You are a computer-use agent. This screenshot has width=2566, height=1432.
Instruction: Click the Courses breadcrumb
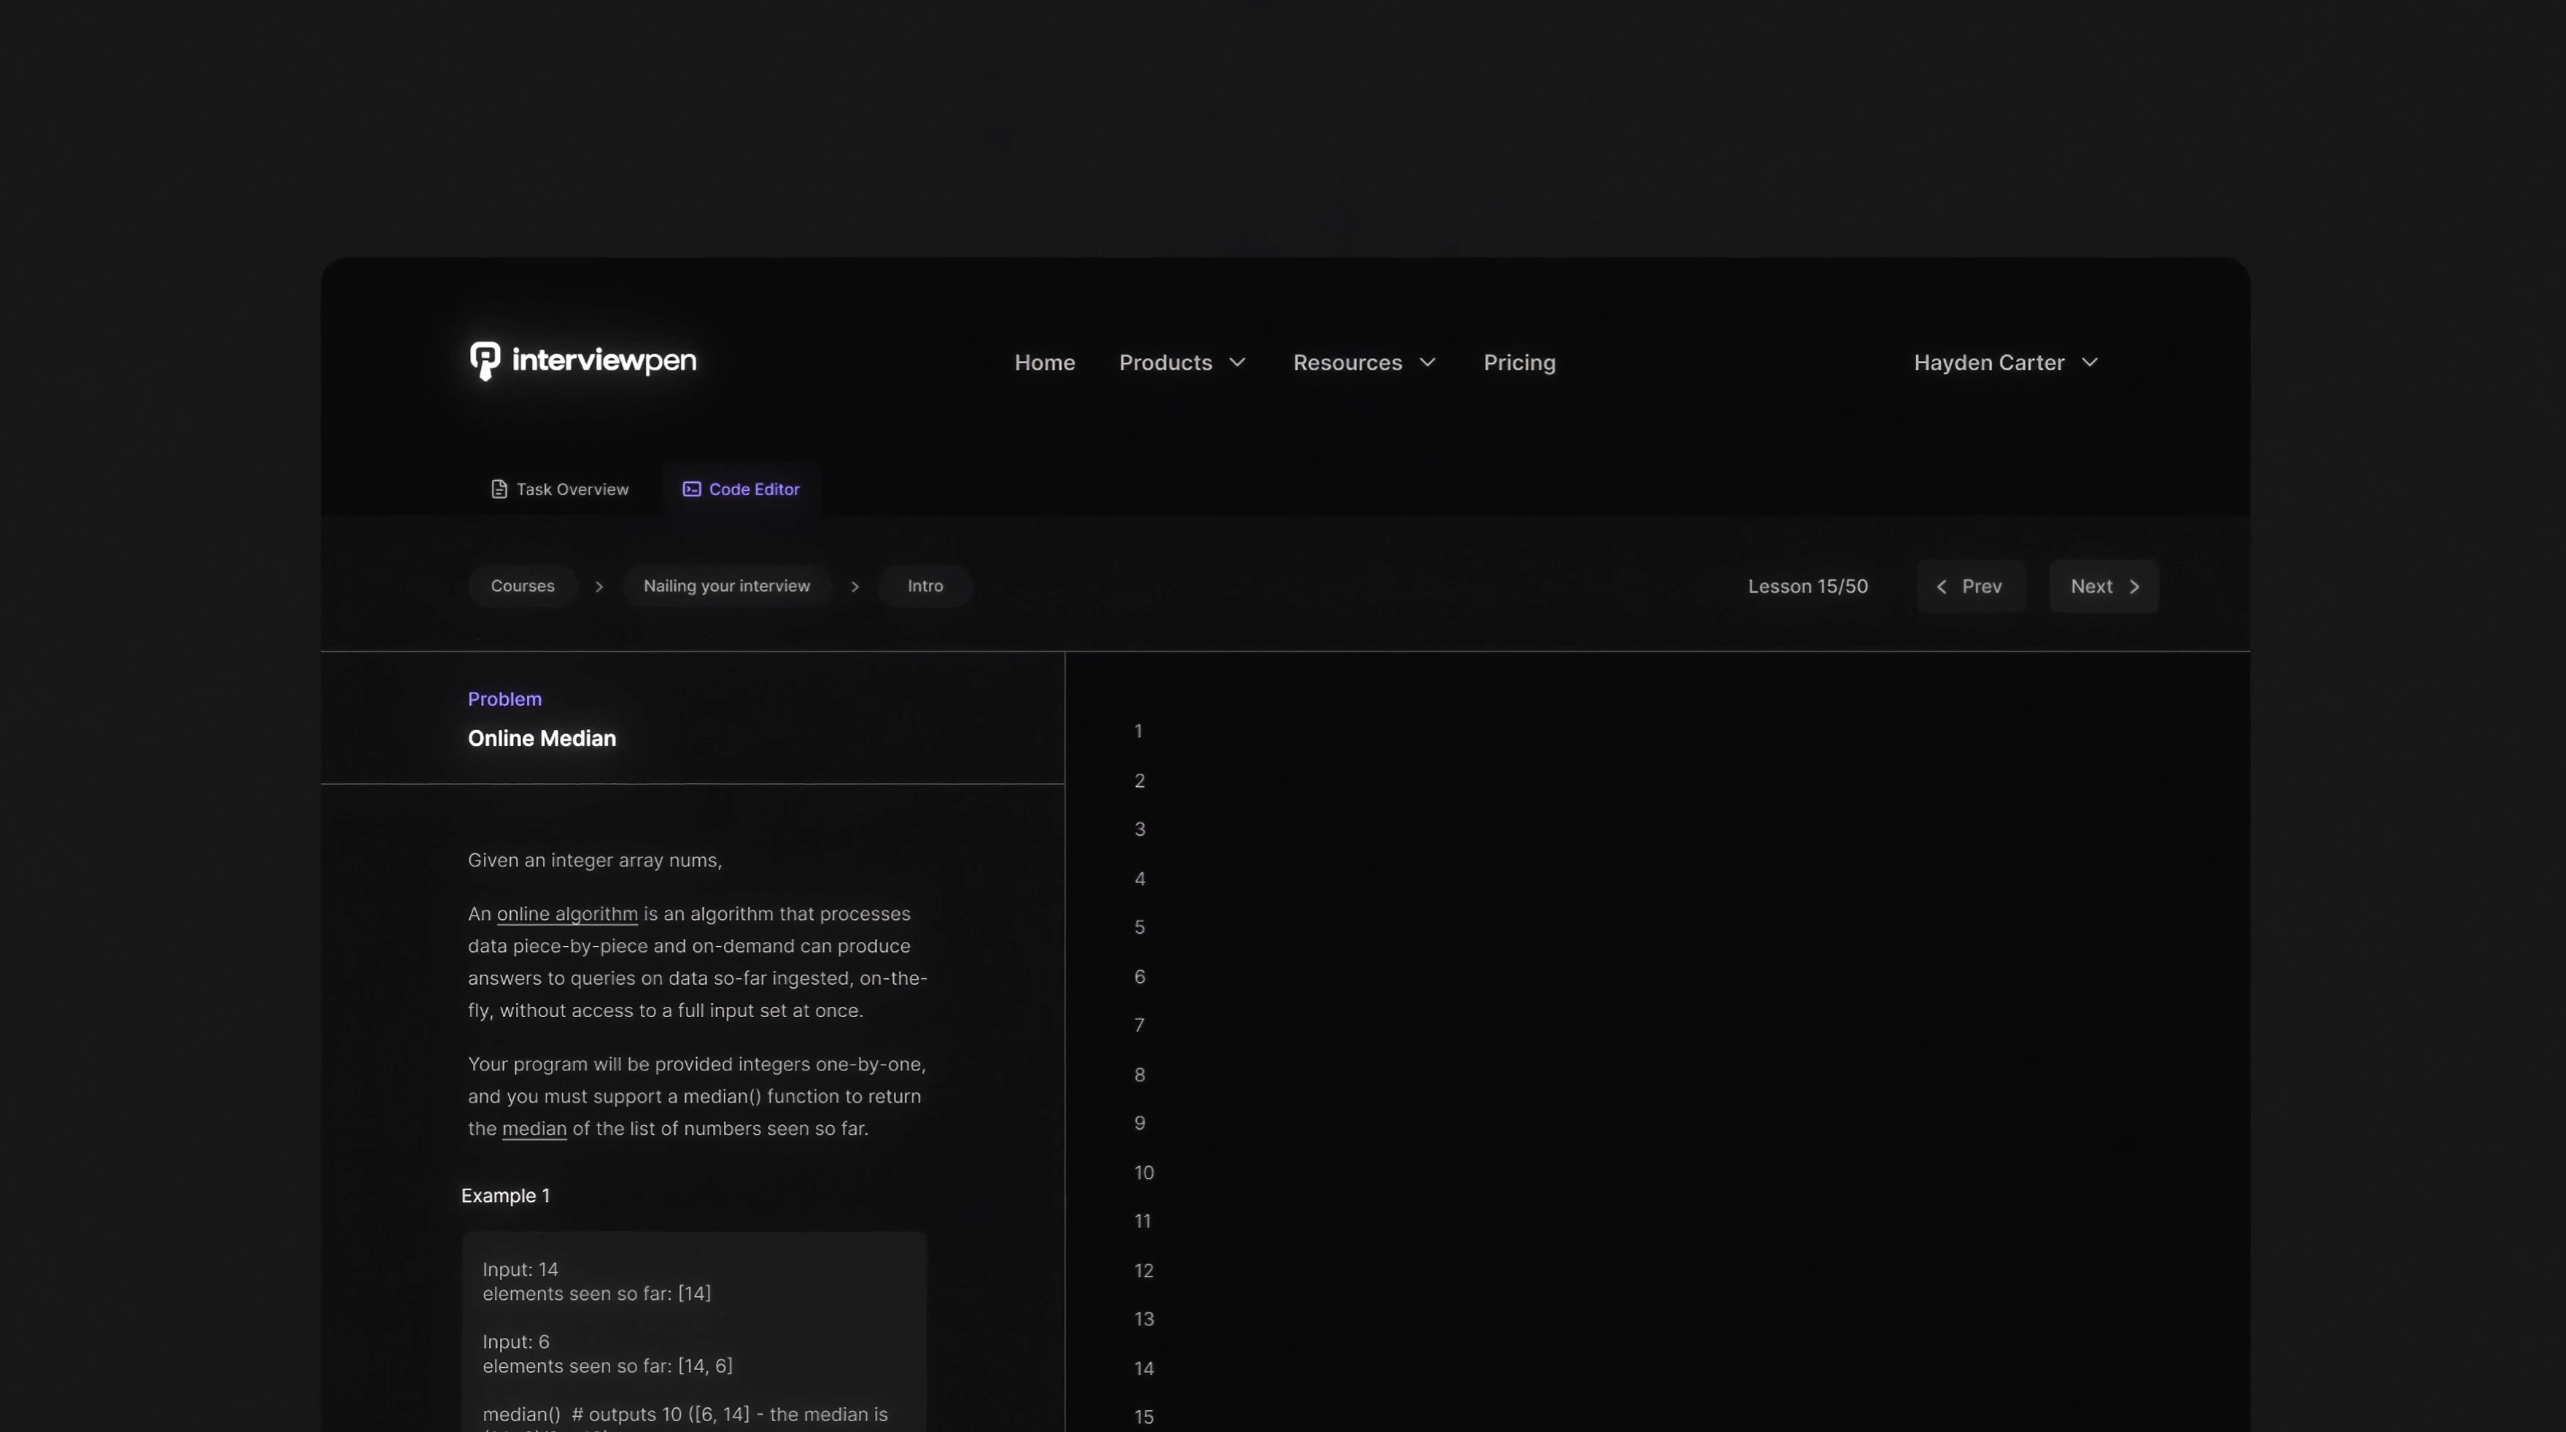[522, 586]
